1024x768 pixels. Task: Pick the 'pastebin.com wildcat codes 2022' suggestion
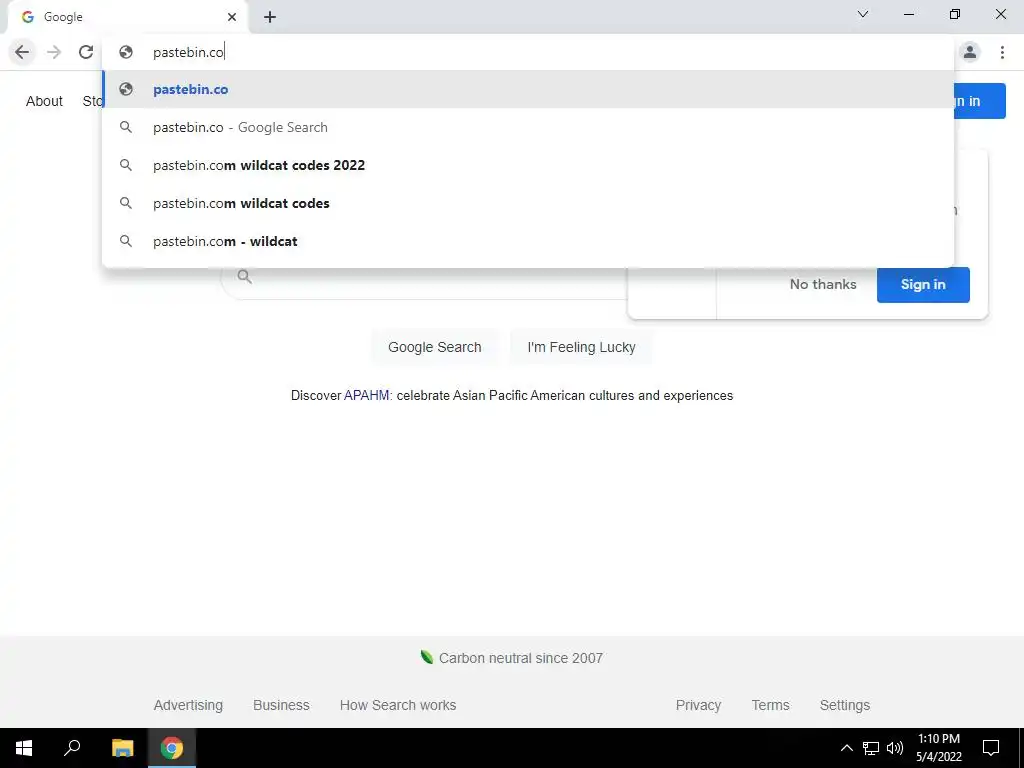pos(528,165)
